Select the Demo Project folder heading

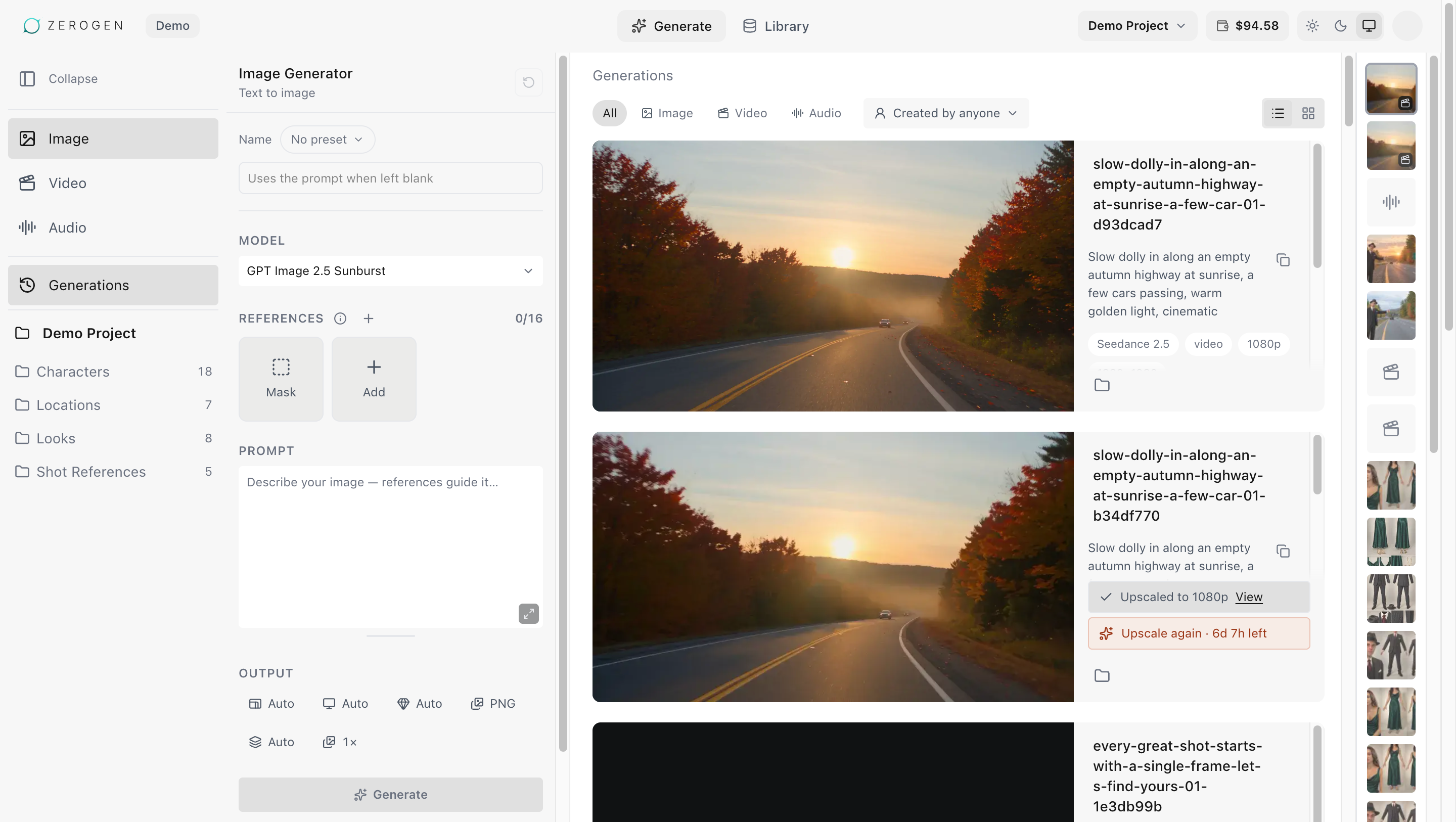coord(89,333)
